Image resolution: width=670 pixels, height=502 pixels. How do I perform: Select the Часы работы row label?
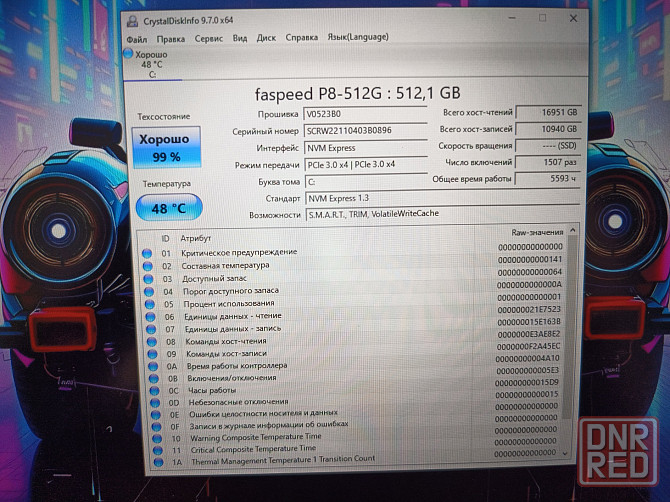[212, 390]
